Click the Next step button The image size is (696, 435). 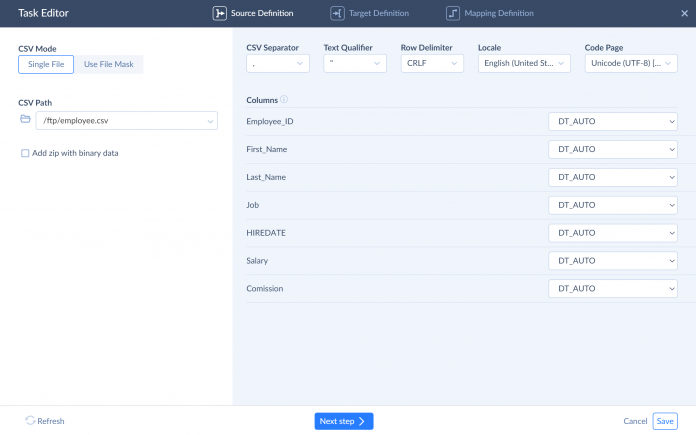[x=344, y=421]
